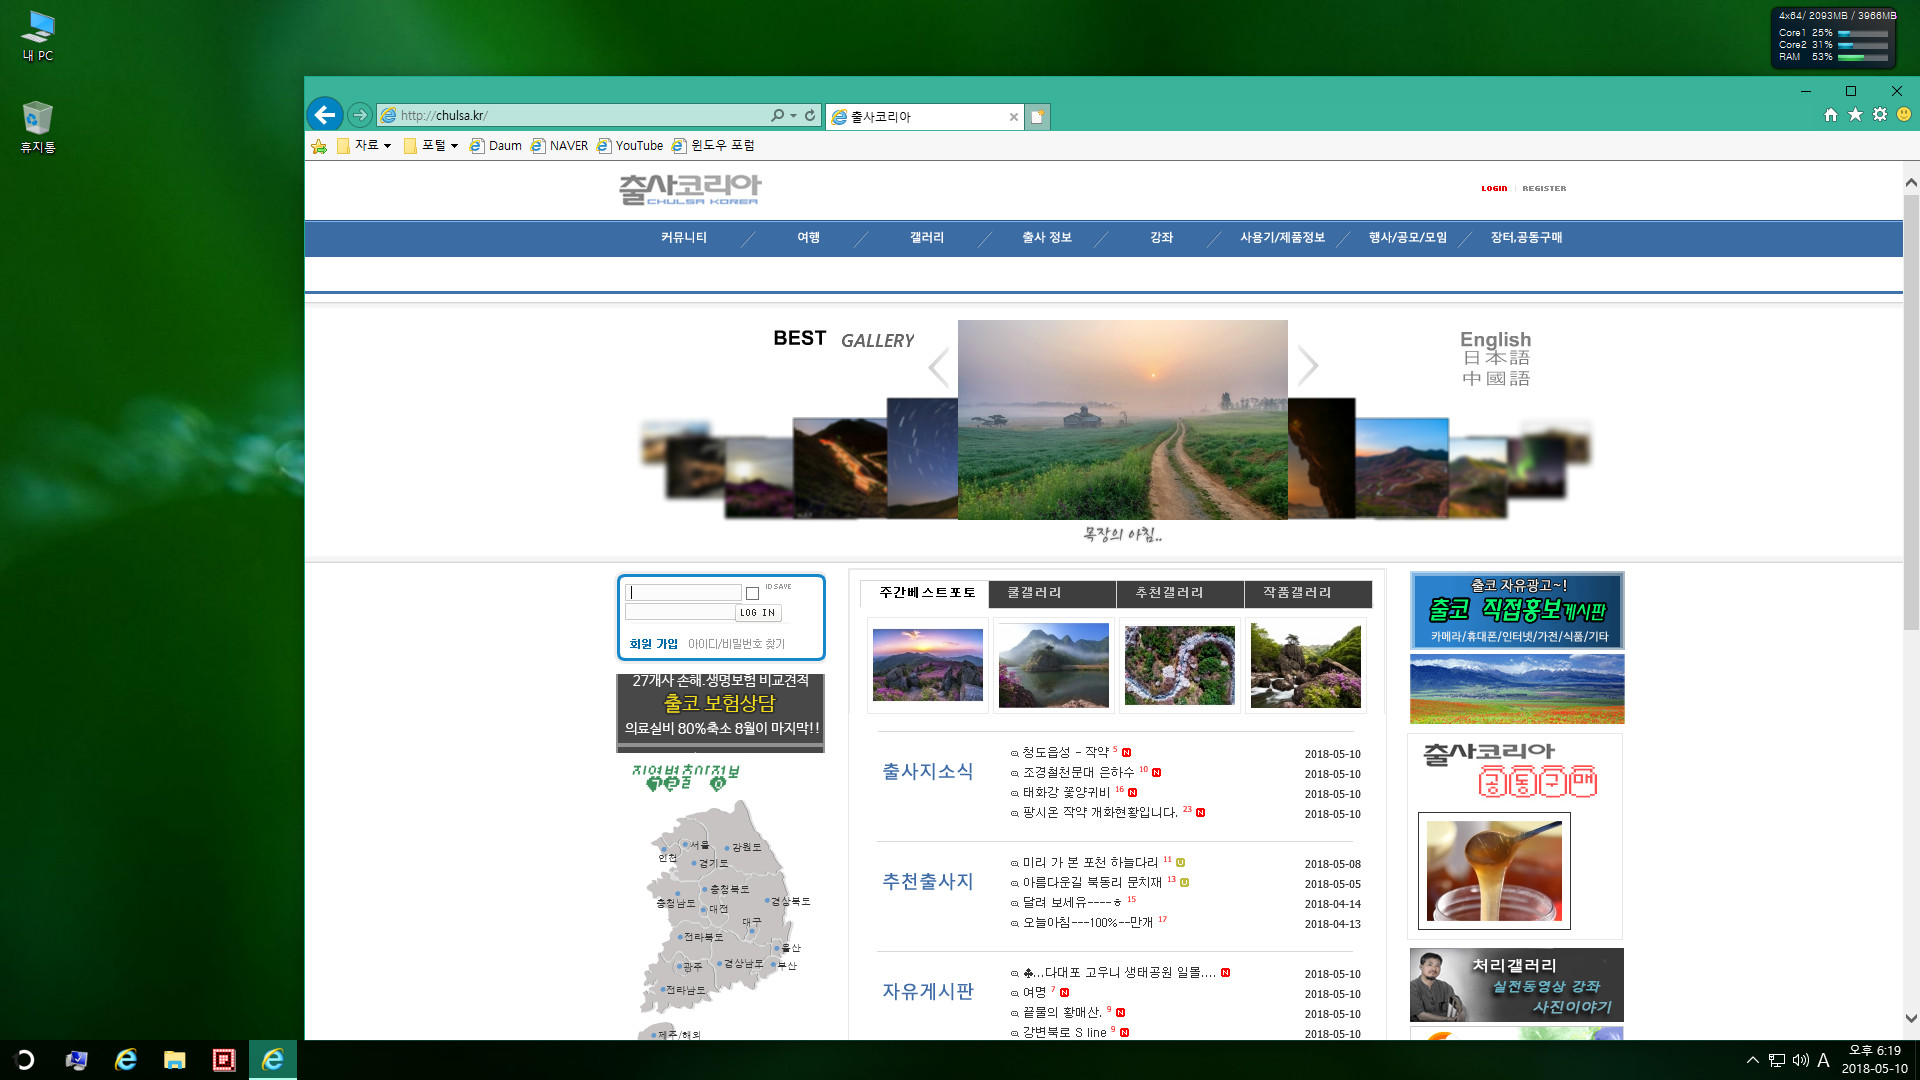The image size is (1920, 1080).
Task: Click the LOGIN link at top right
Action: pos(1494,188)
